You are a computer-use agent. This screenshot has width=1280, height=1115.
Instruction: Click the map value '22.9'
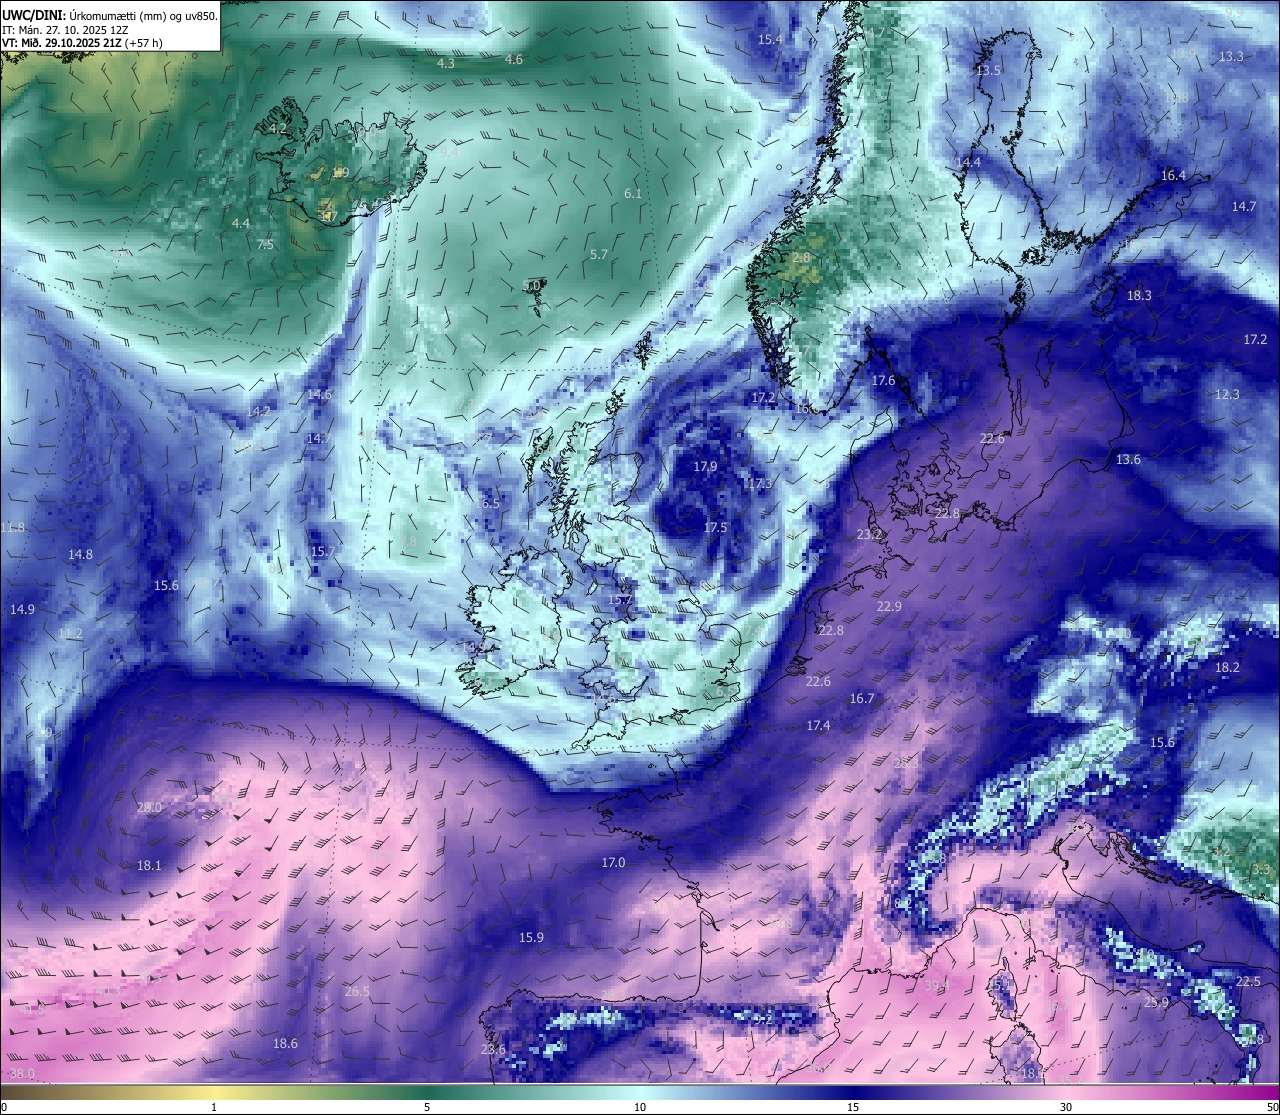tap(889, 607)
